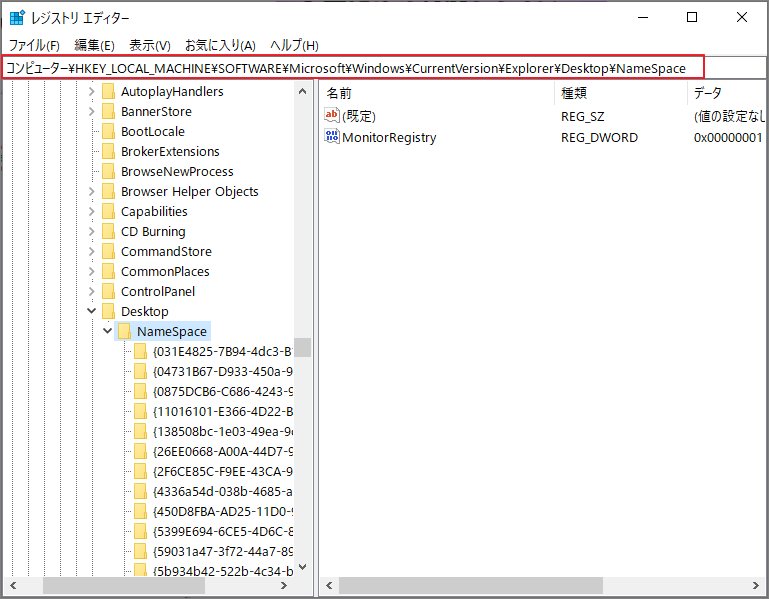Sort values by データ column header

point(727,93)
